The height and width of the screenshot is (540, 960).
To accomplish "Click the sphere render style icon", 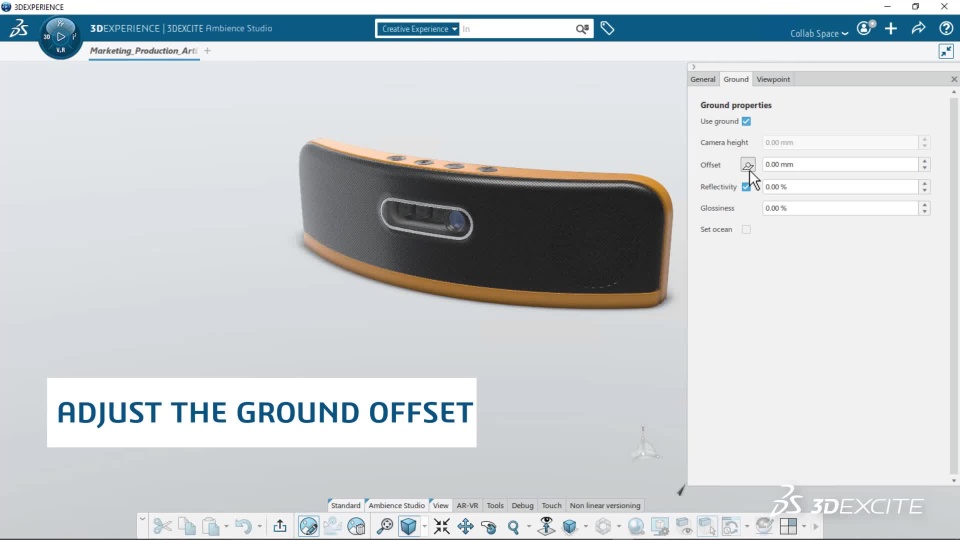I will (636, 526).
